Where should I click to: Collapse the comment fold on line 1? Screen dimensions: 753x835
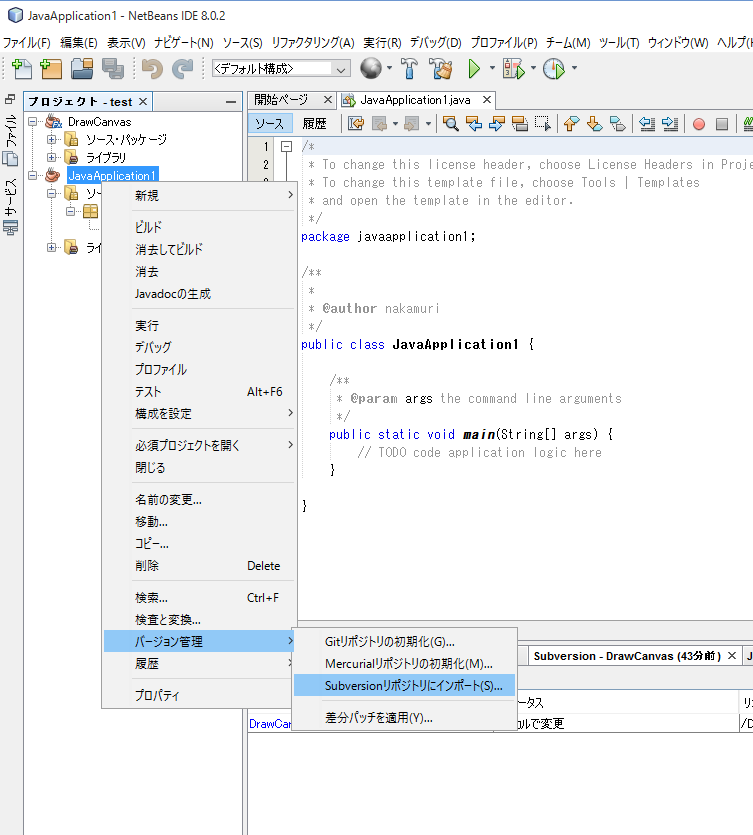pos(287,146)
